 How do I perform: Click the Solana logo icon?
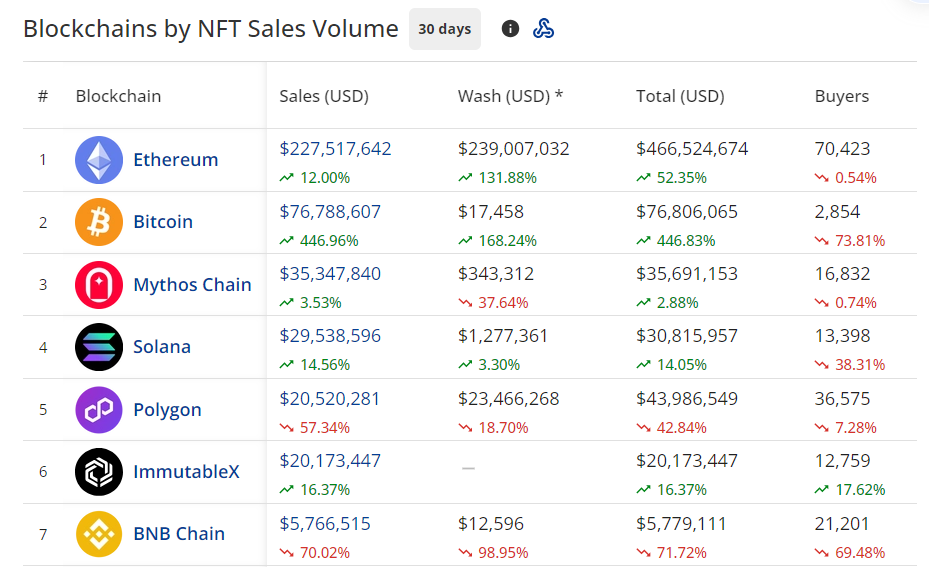pos(99,347)
